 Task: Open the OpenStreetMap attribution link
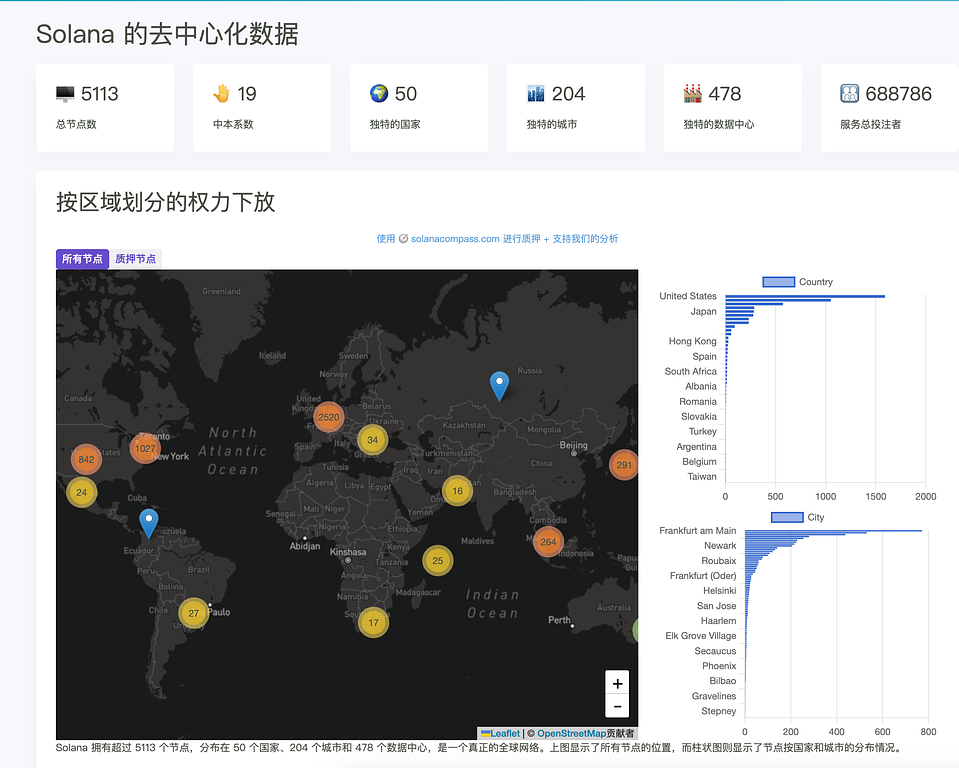coord(570,733)
